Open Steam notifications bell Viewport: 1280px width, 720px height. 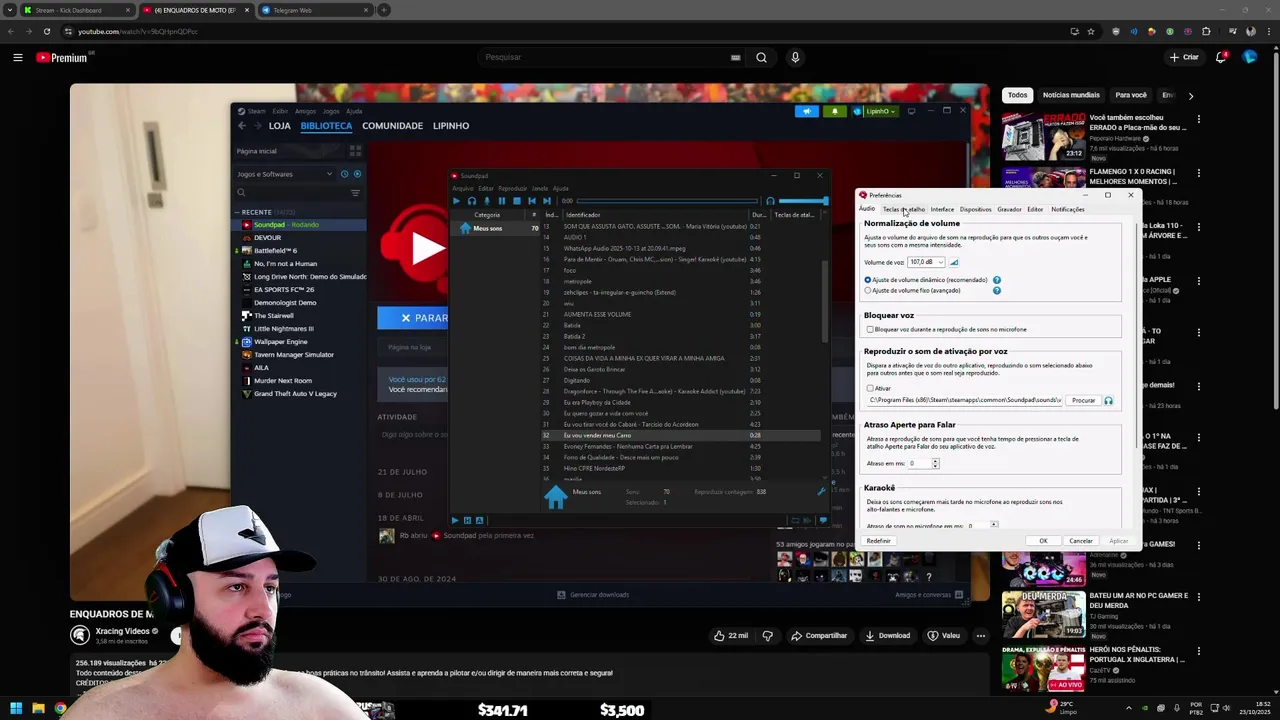coord(835,111)
